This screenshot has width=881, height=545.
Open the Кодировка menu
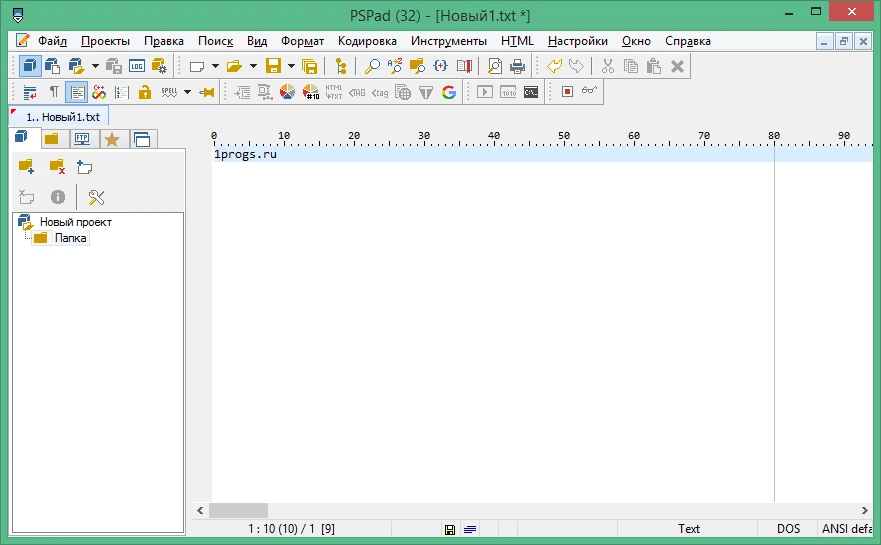pos(367,41)
